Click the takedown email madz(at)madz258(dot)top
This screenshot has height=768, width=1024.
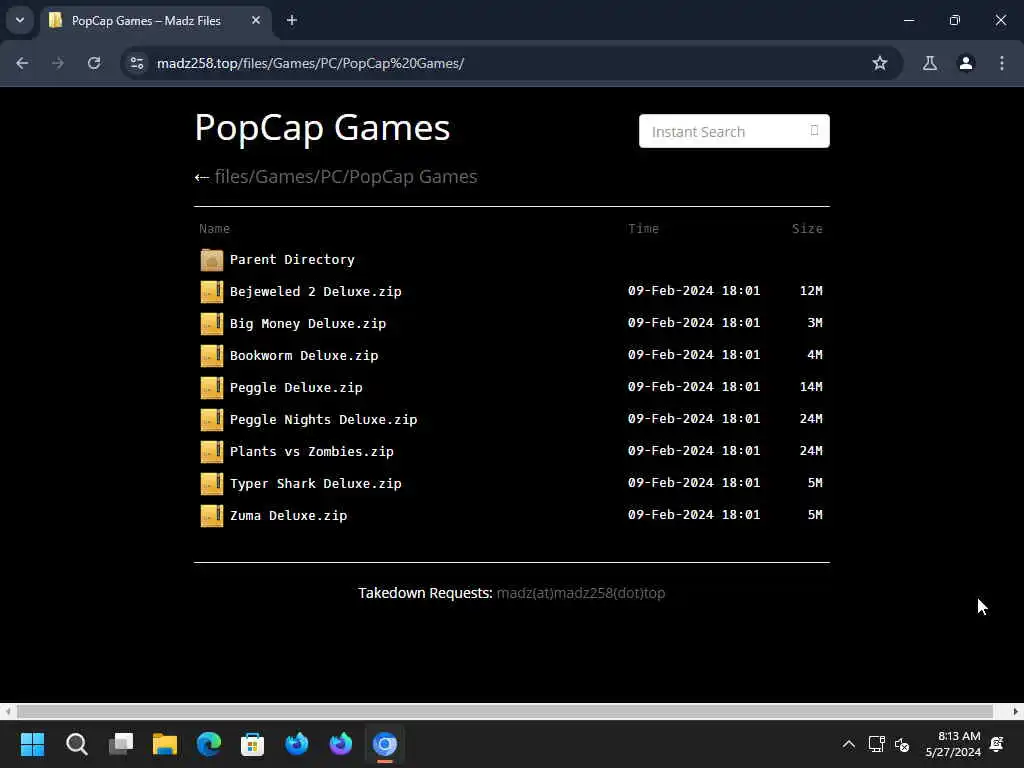tap(581, 593)
